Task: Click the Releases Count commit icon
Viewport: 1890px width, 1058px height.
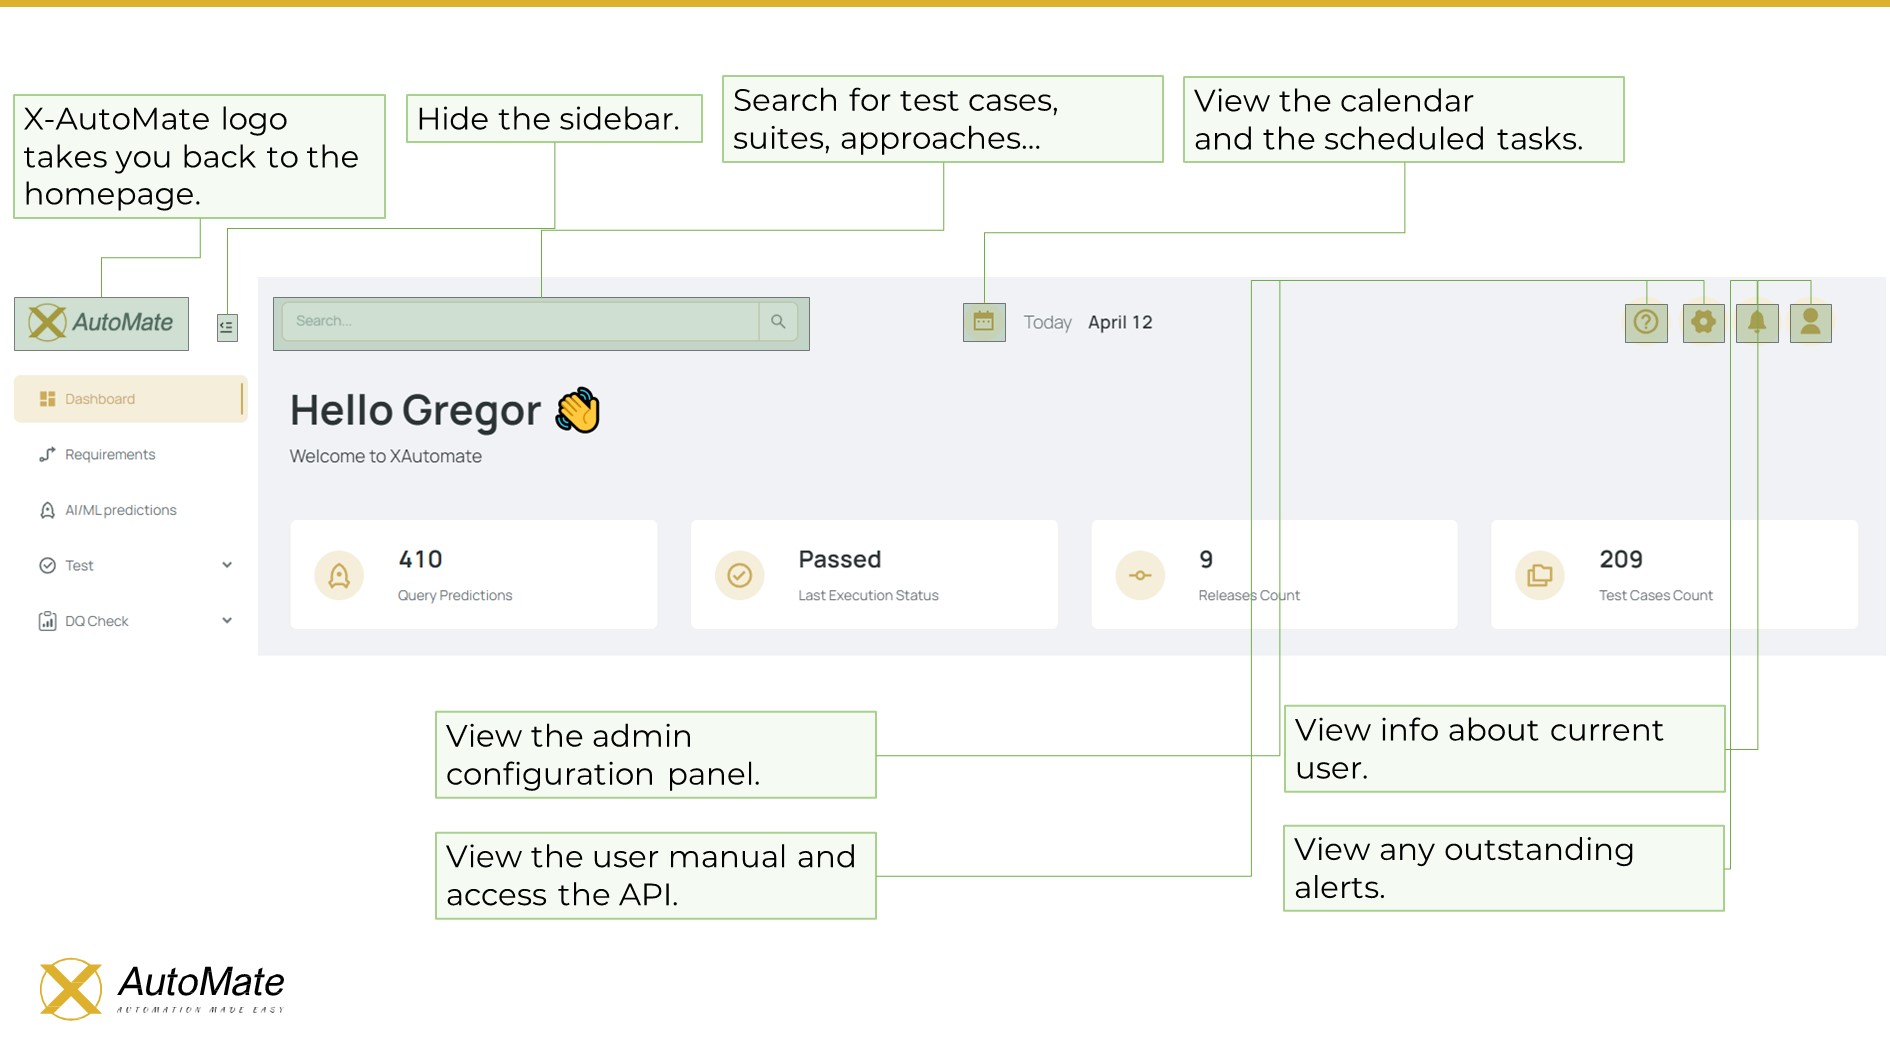Action: [x=1140, y=575]
